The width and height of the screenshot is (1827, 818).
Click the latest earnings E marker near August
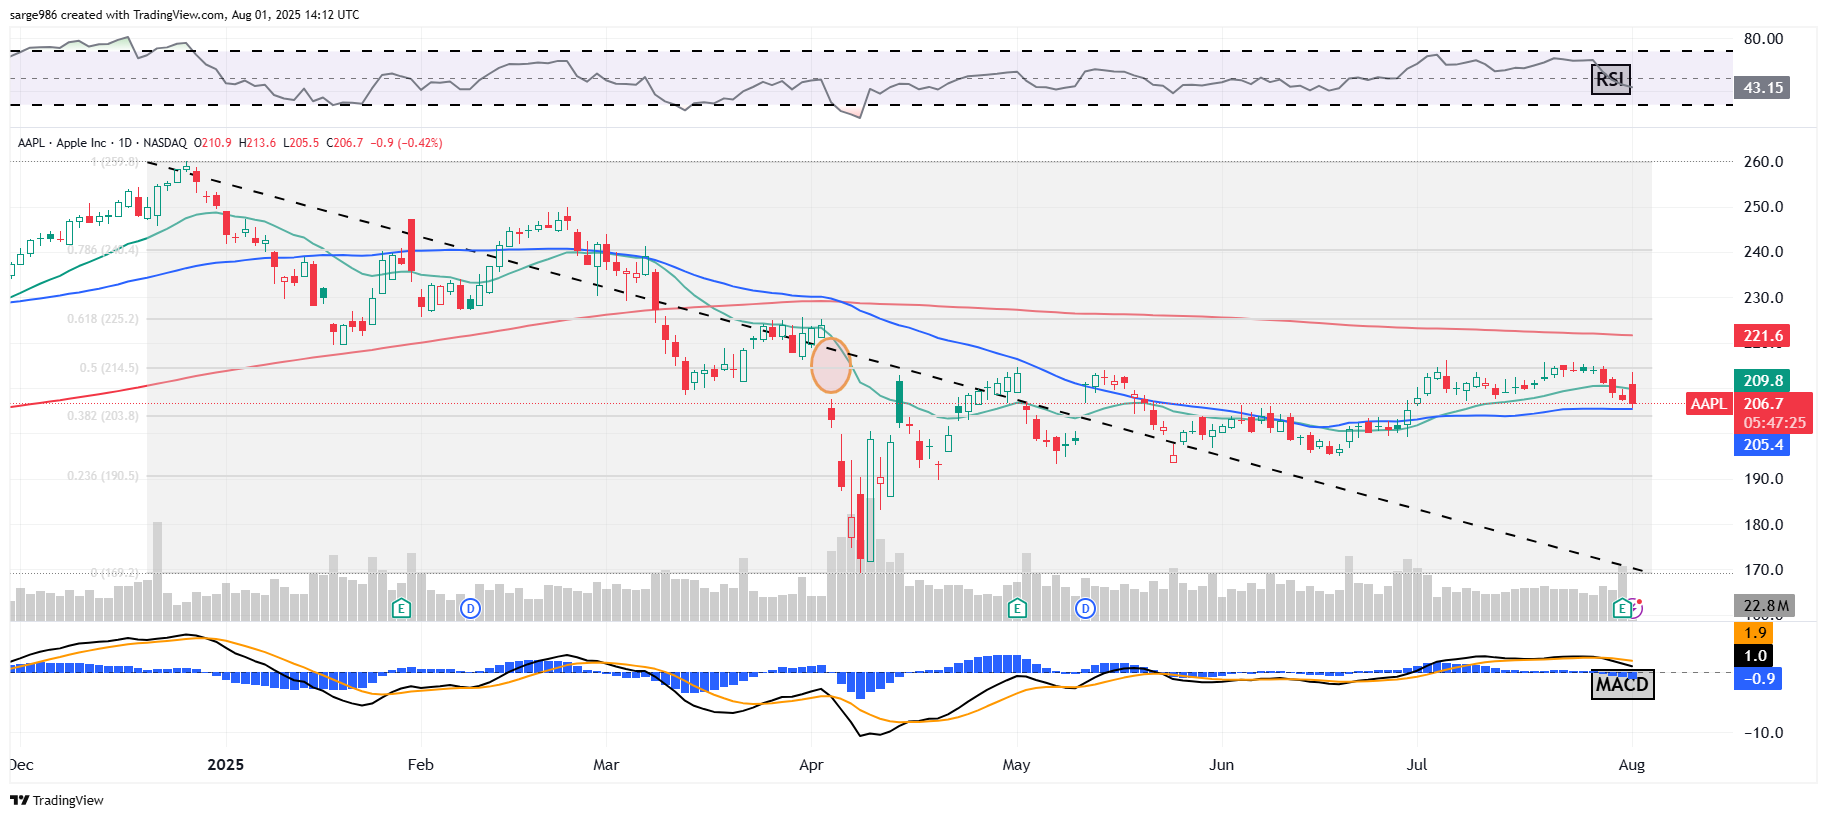coord(1621,608)
